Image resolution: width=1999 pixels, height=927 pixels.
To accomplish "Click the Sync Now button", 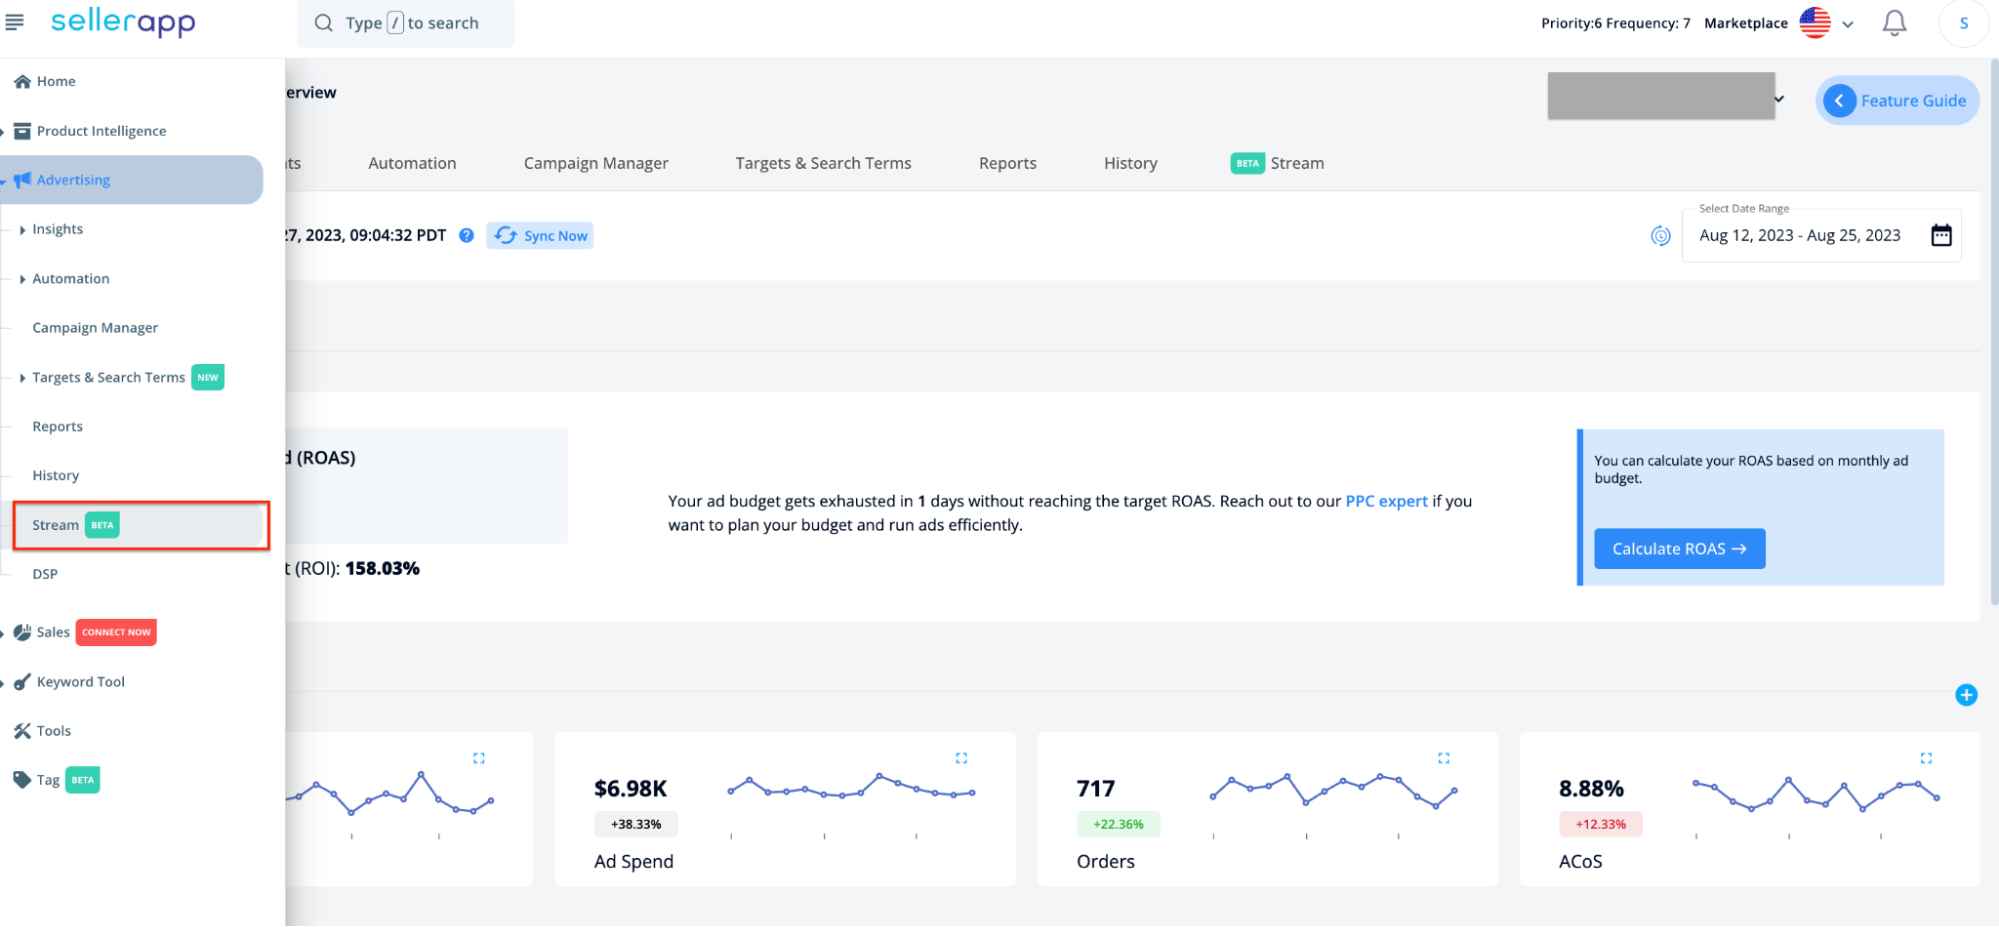I will [x=540, y=235].
